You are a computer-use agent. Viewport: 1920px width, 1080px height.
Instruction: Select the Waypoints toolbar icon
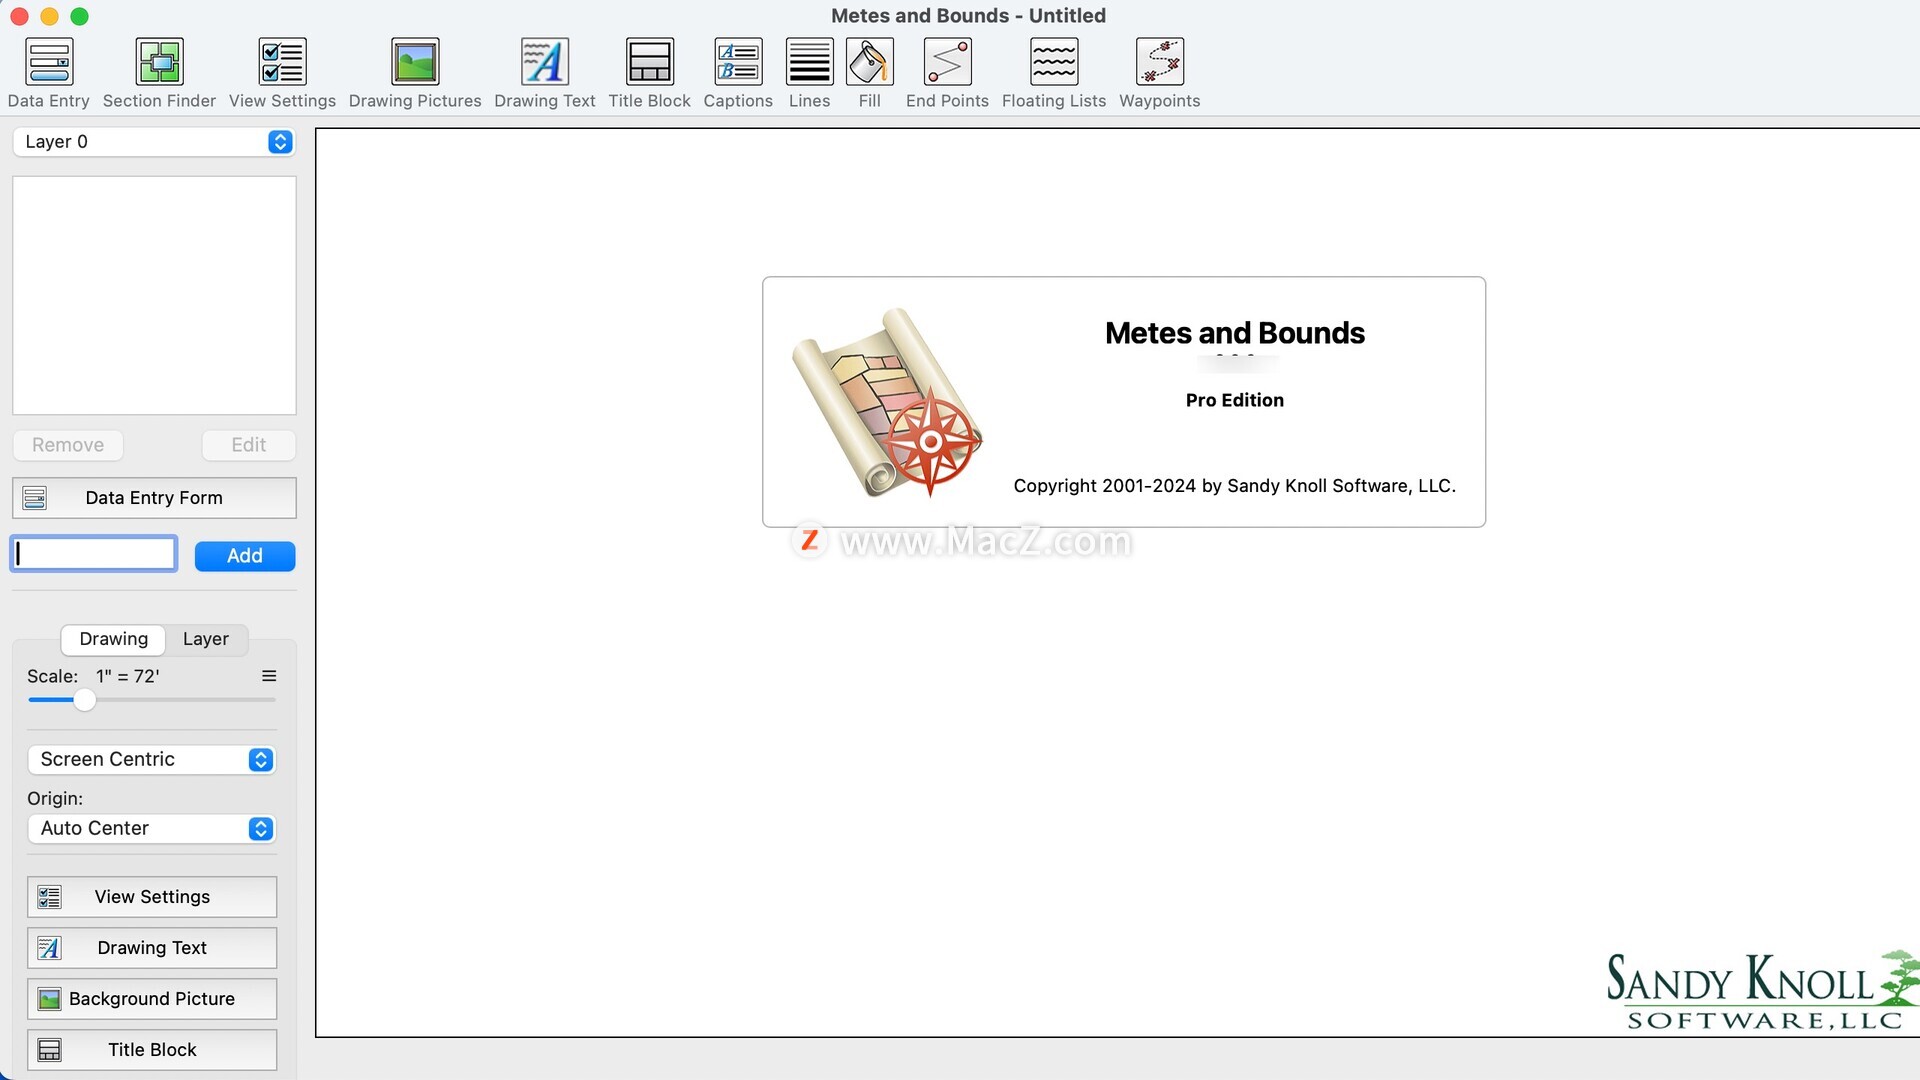[x=1160, y=62]
